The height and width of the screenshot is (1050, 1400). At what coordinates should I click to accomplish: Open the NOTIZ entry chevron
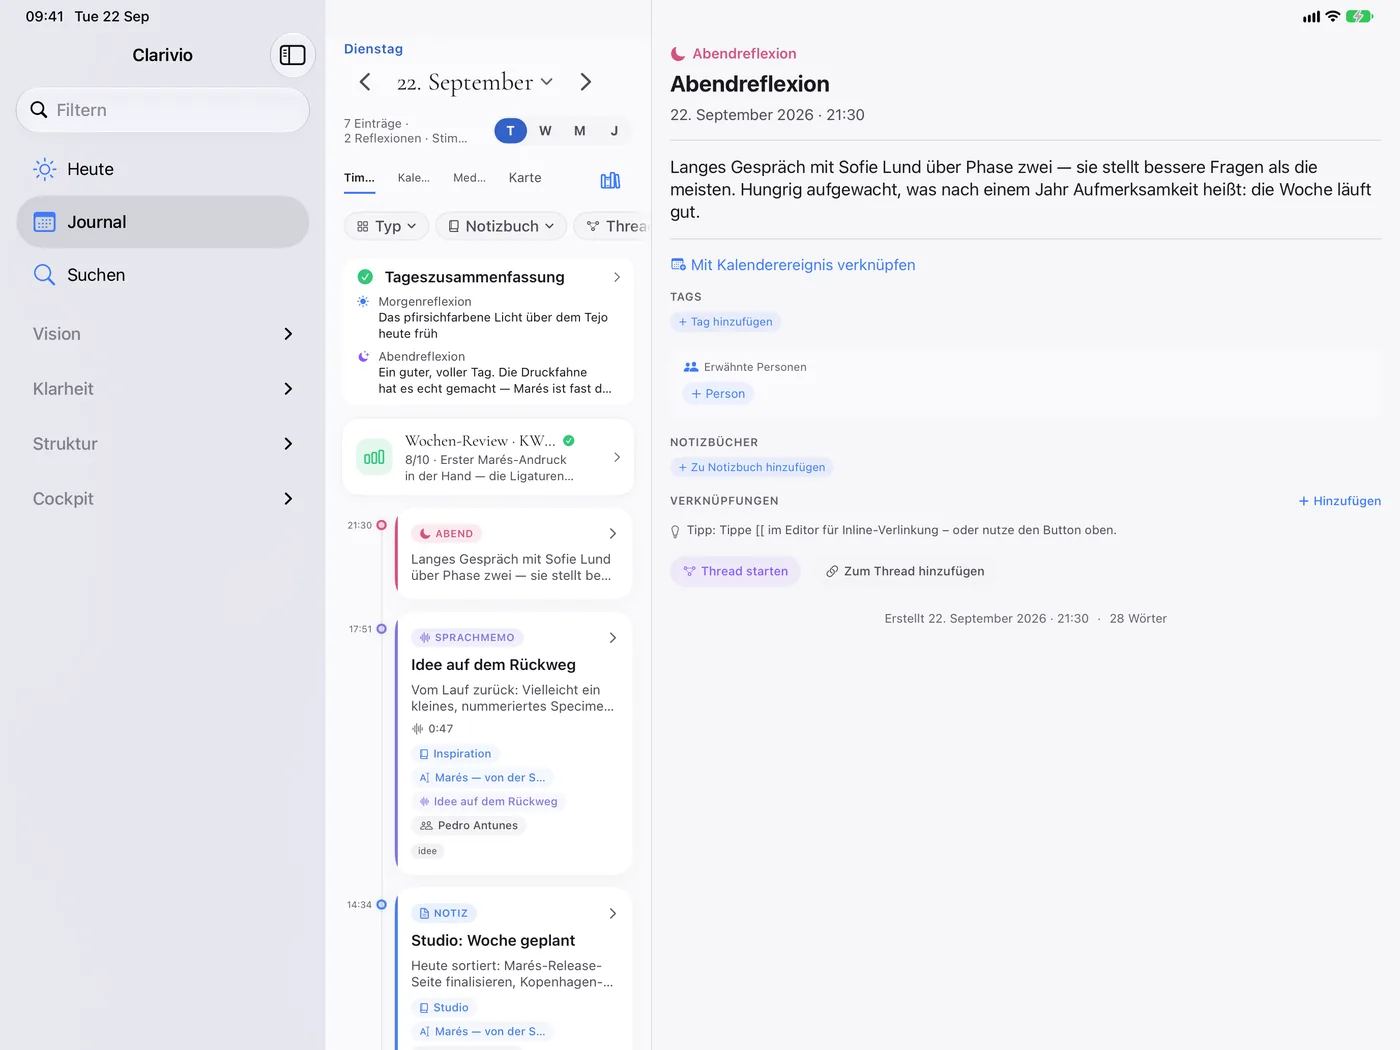(613, 914)
